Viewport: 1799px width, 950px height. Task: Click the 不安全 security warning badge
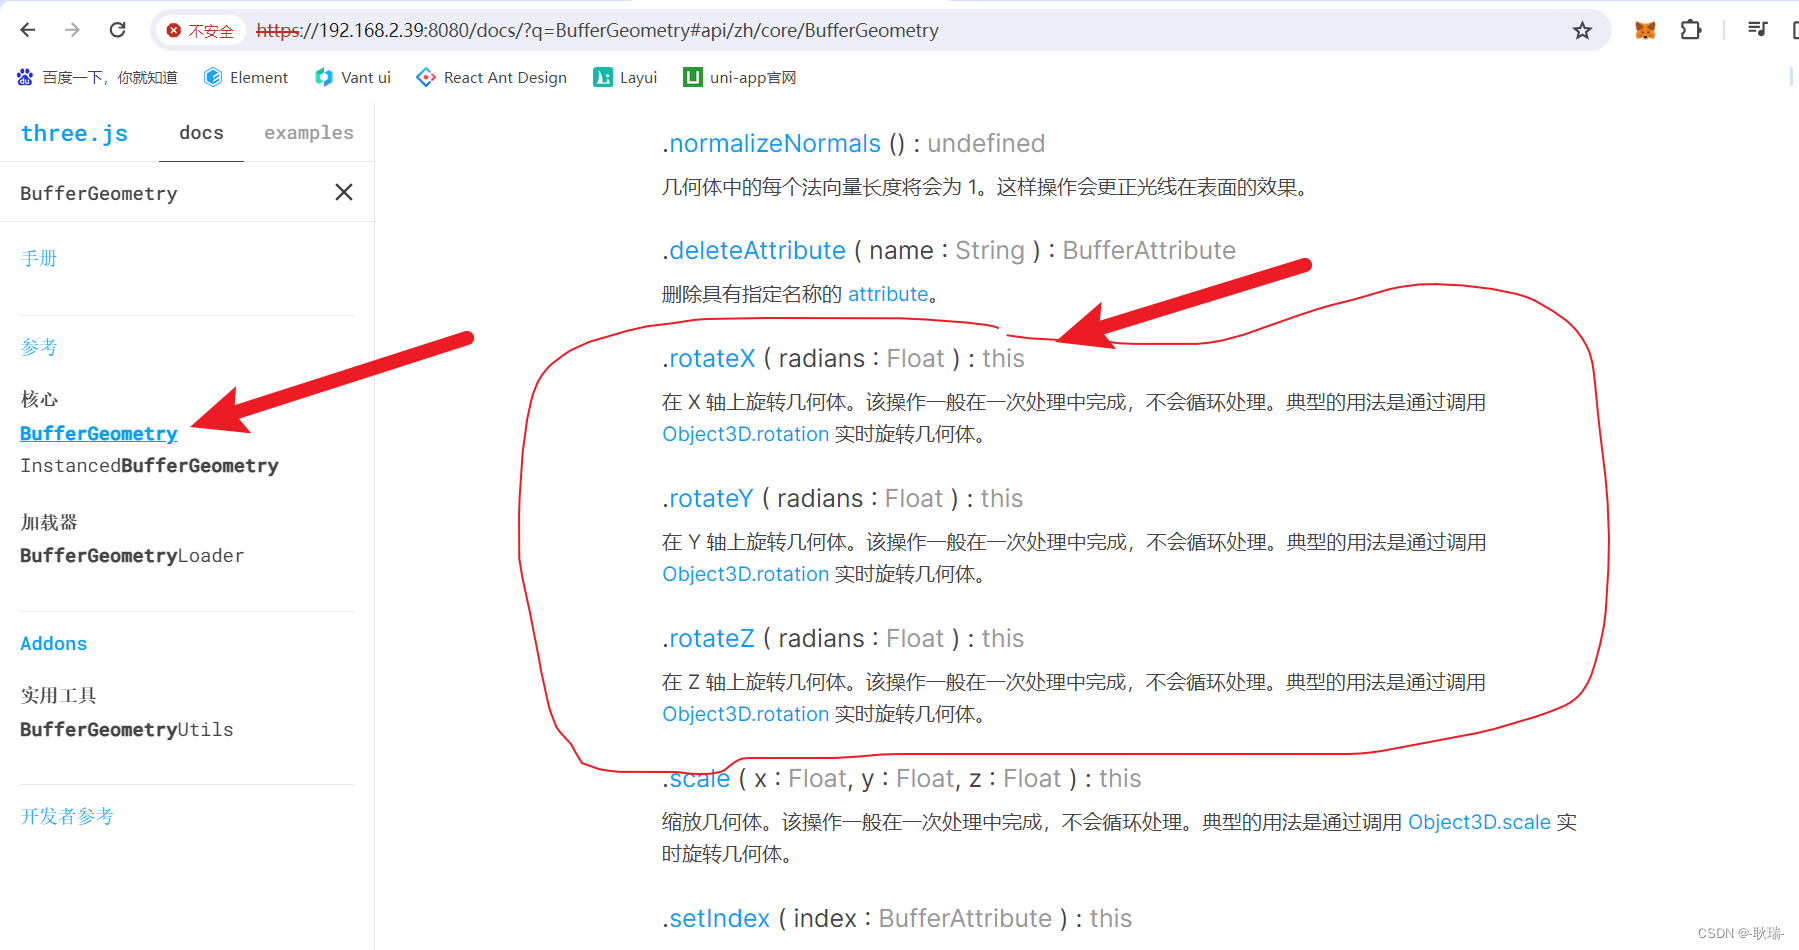(201, 30)
